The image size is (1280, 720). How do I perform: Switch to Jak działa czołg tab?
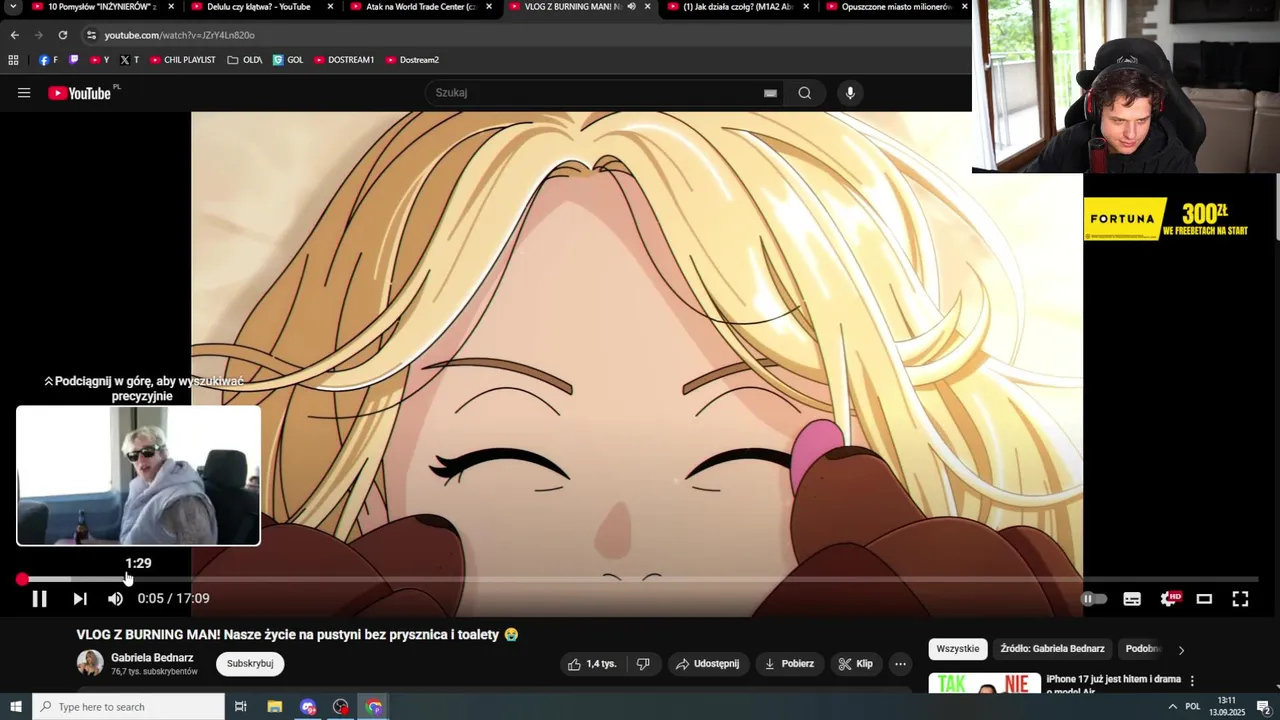(x=737, y=6)
